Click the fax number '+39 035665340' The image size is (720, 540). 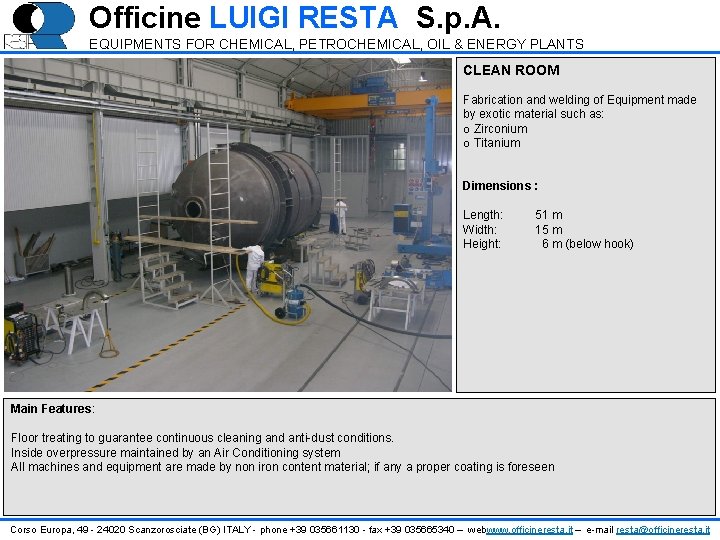coord(419,530)
